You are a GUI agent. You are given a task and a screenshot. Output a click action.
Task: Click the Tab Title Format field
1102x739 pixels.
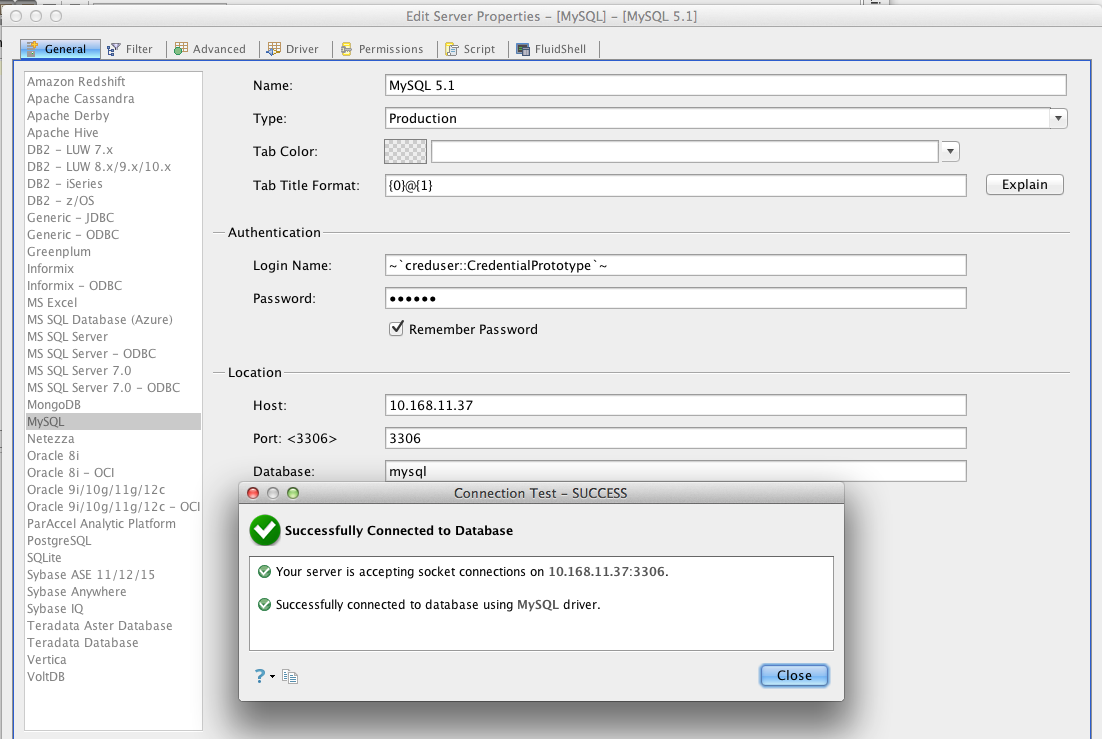click(675, 185)
